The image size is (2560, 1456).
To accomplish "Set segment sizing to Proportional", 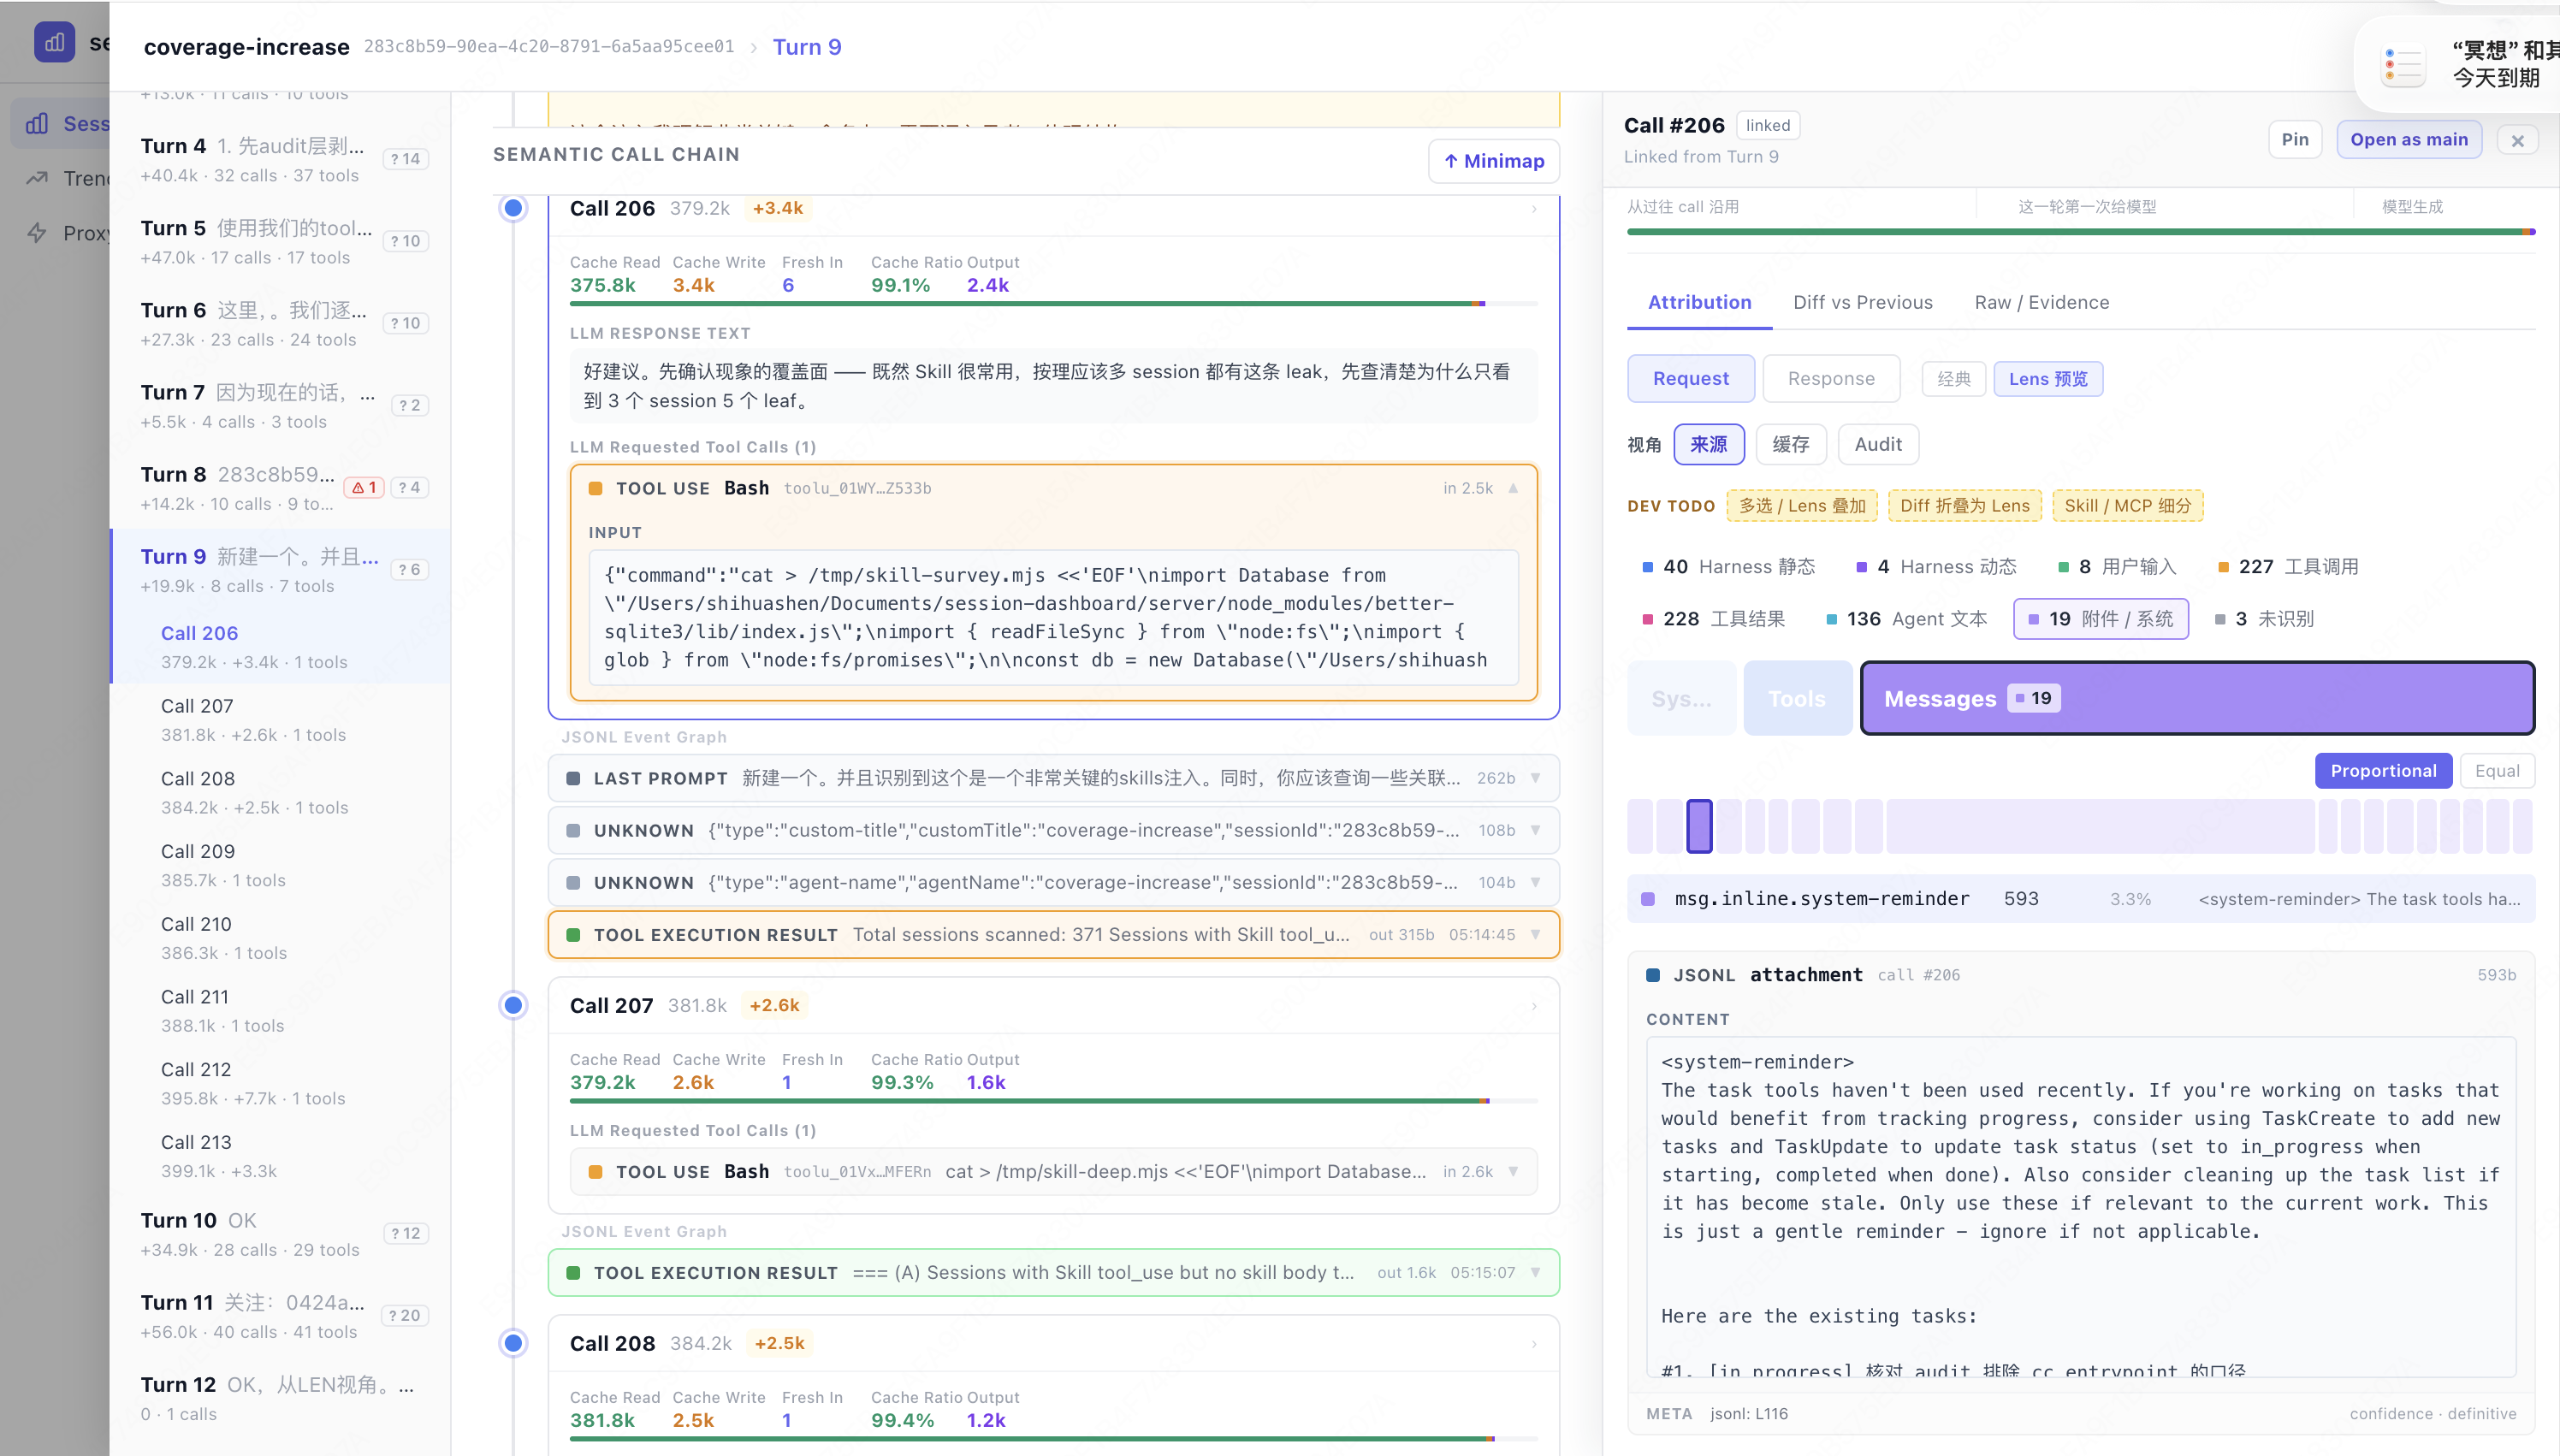I will pos(2383,771).
